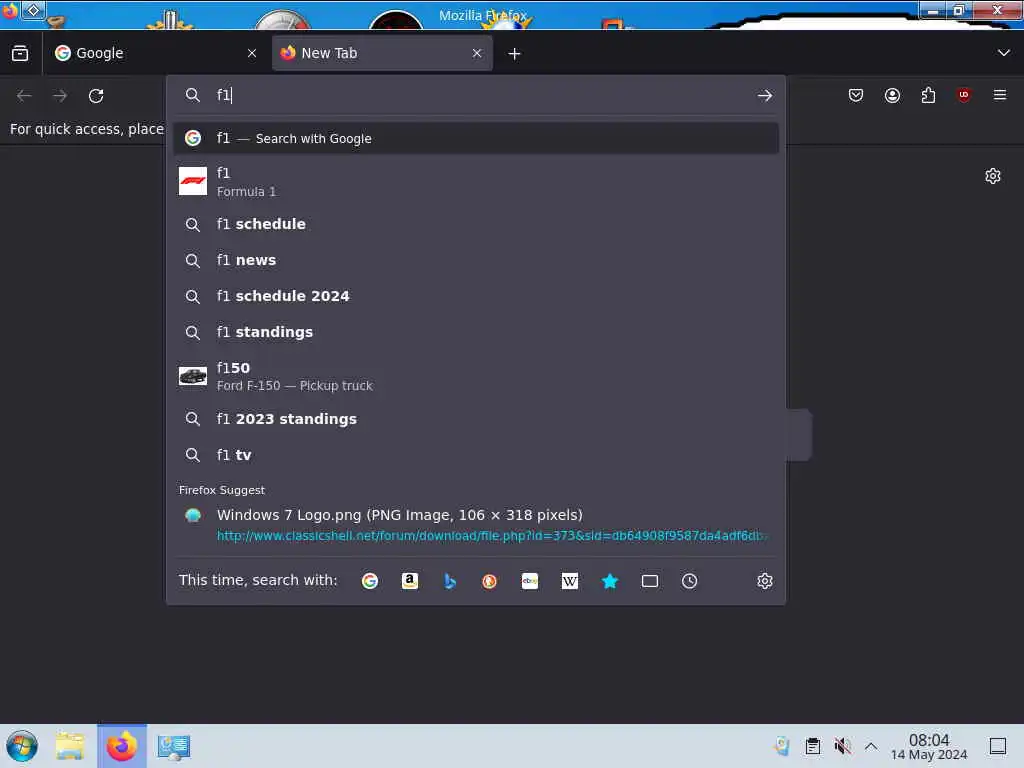Open the uBlock Origin extension icon
The image size is (1024, 768).
click(964, 95)
